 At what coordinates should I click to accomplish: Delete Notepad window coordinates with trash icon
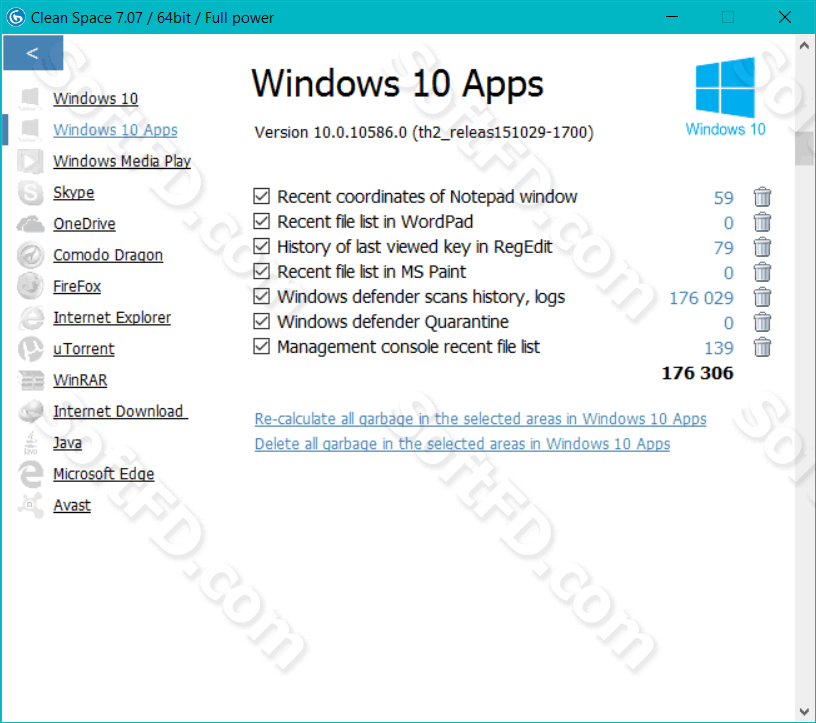[762, 197]
